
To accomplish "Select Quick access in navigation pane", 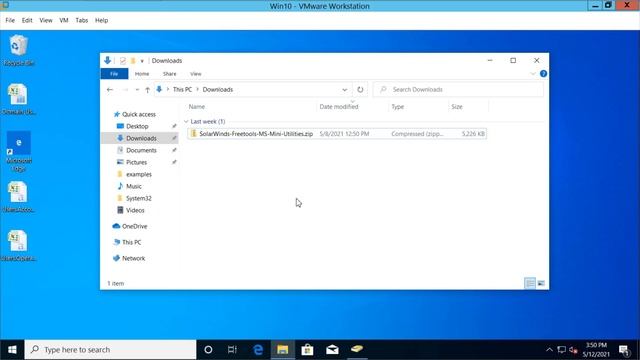I will pos(139,114).
